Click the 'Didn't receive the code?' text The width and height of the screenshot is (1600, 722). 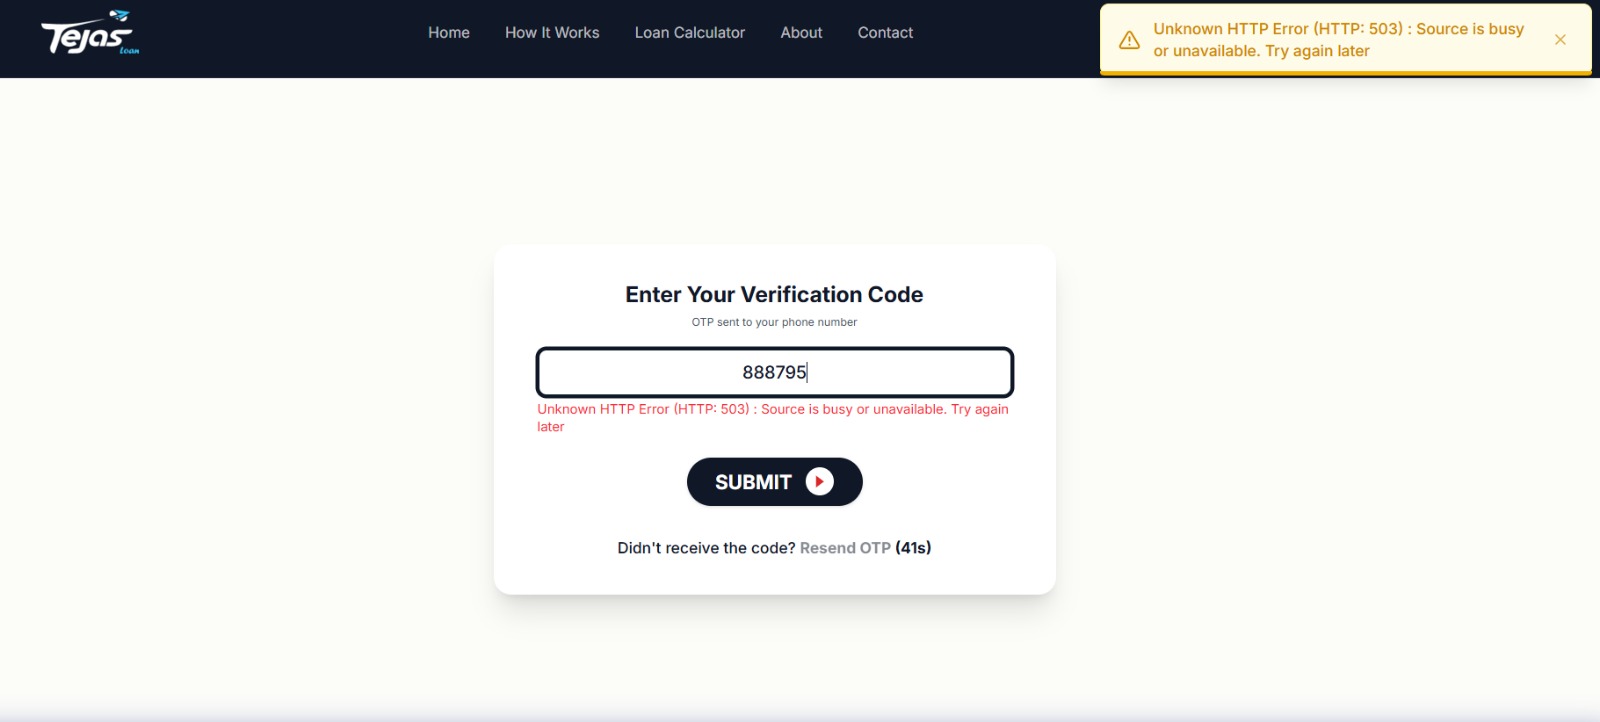[706, 548]
